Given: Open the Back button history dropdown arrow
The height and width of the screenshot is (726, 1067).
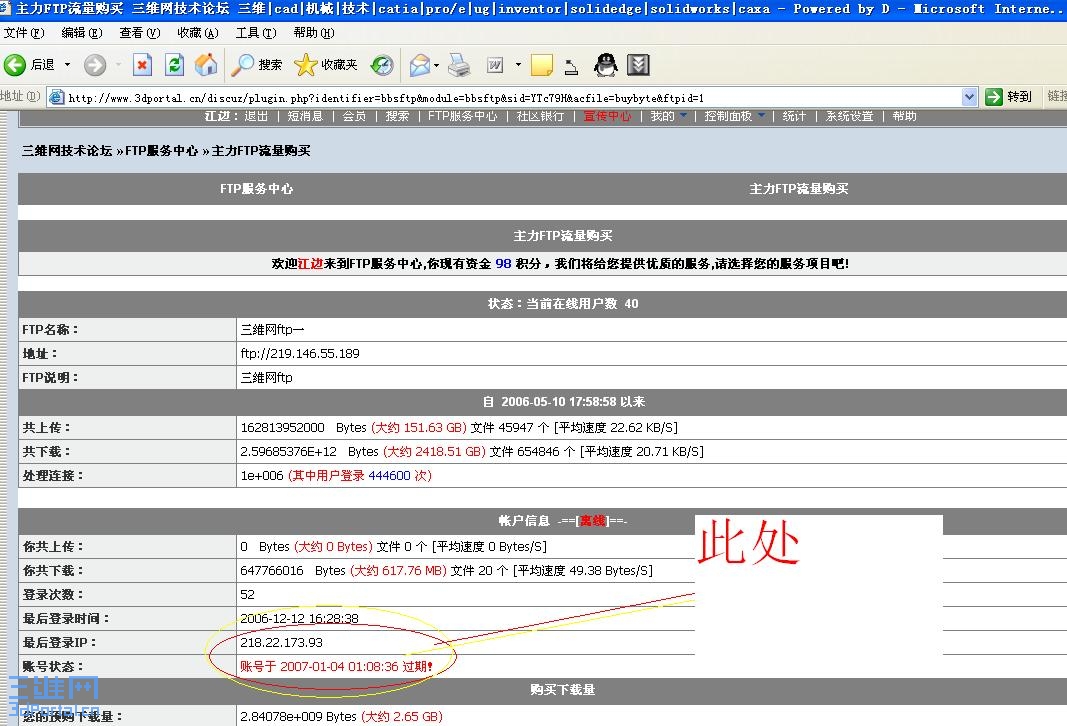Looking at the screenshot, I should pyautogui.click(x=67, y=65).
